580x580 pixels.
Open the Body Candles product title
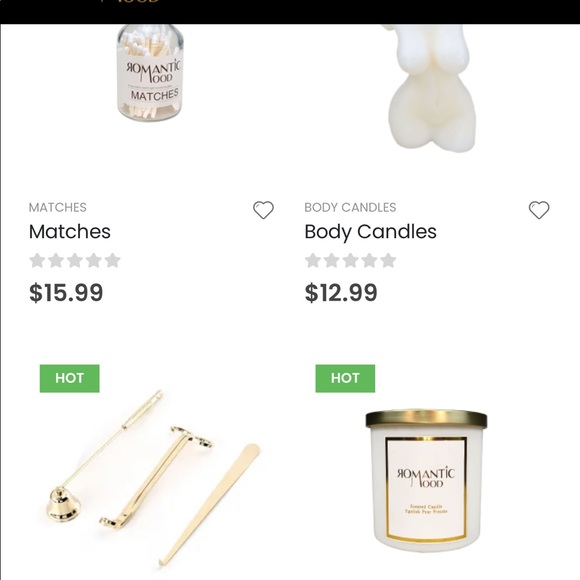click(x=370, y=232)
